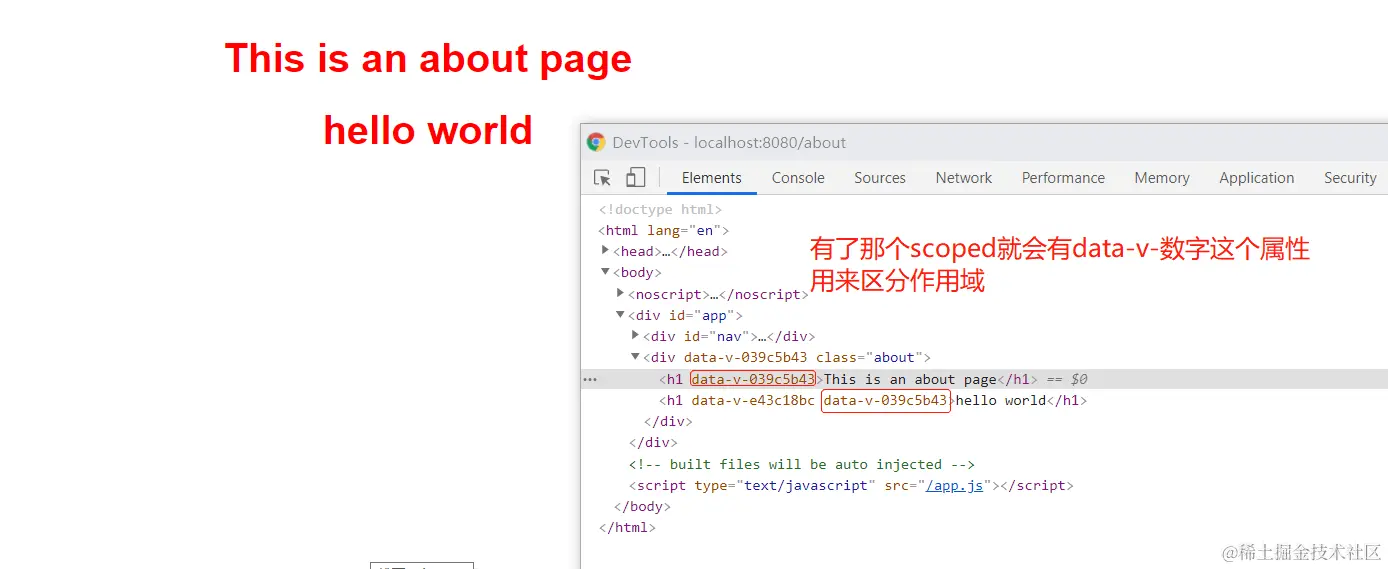
Task: Expand the head element node
Action: [x=605, y=251]
